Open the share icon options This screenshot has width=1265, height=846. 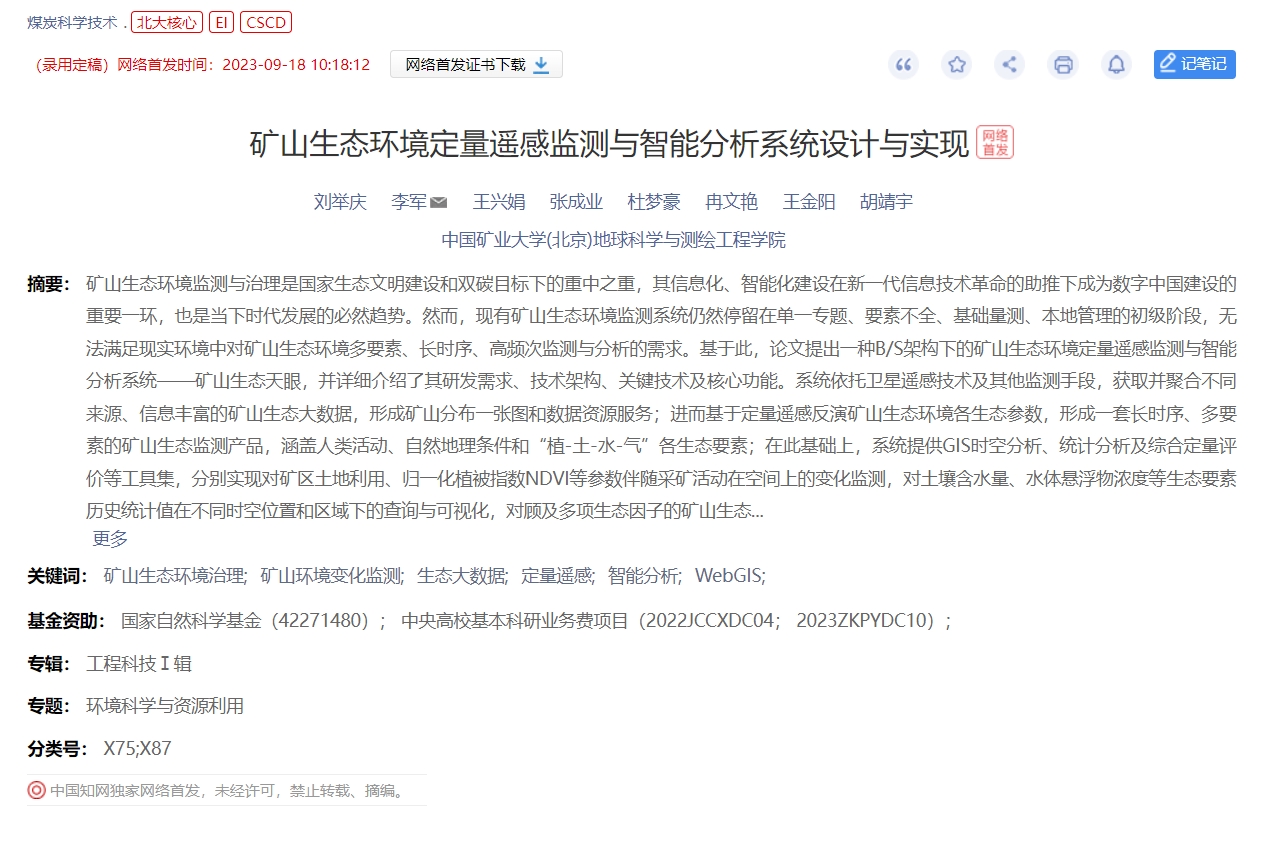pyautogui.click(x=1010, y=65)
